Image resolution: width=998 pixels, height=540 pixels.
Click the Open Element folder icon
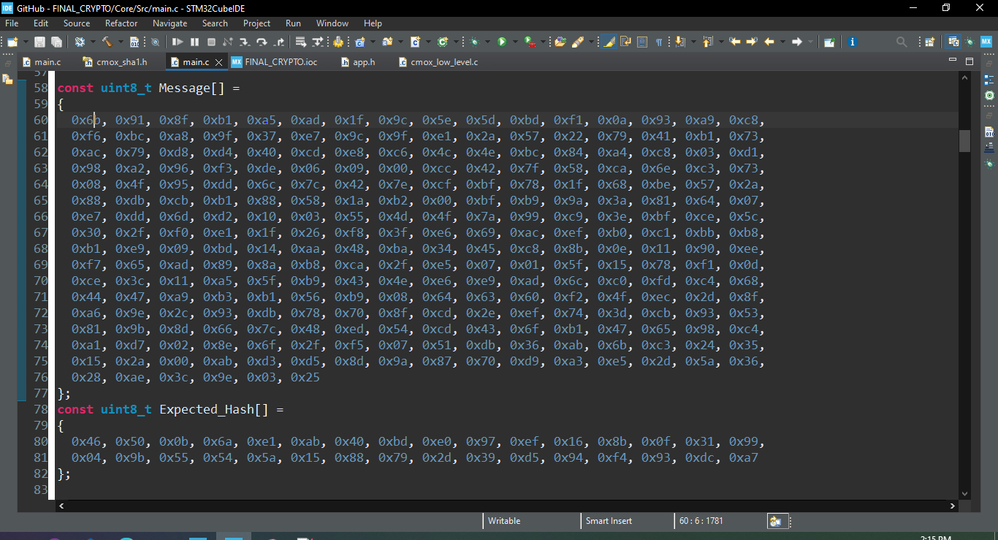(560, 41)
